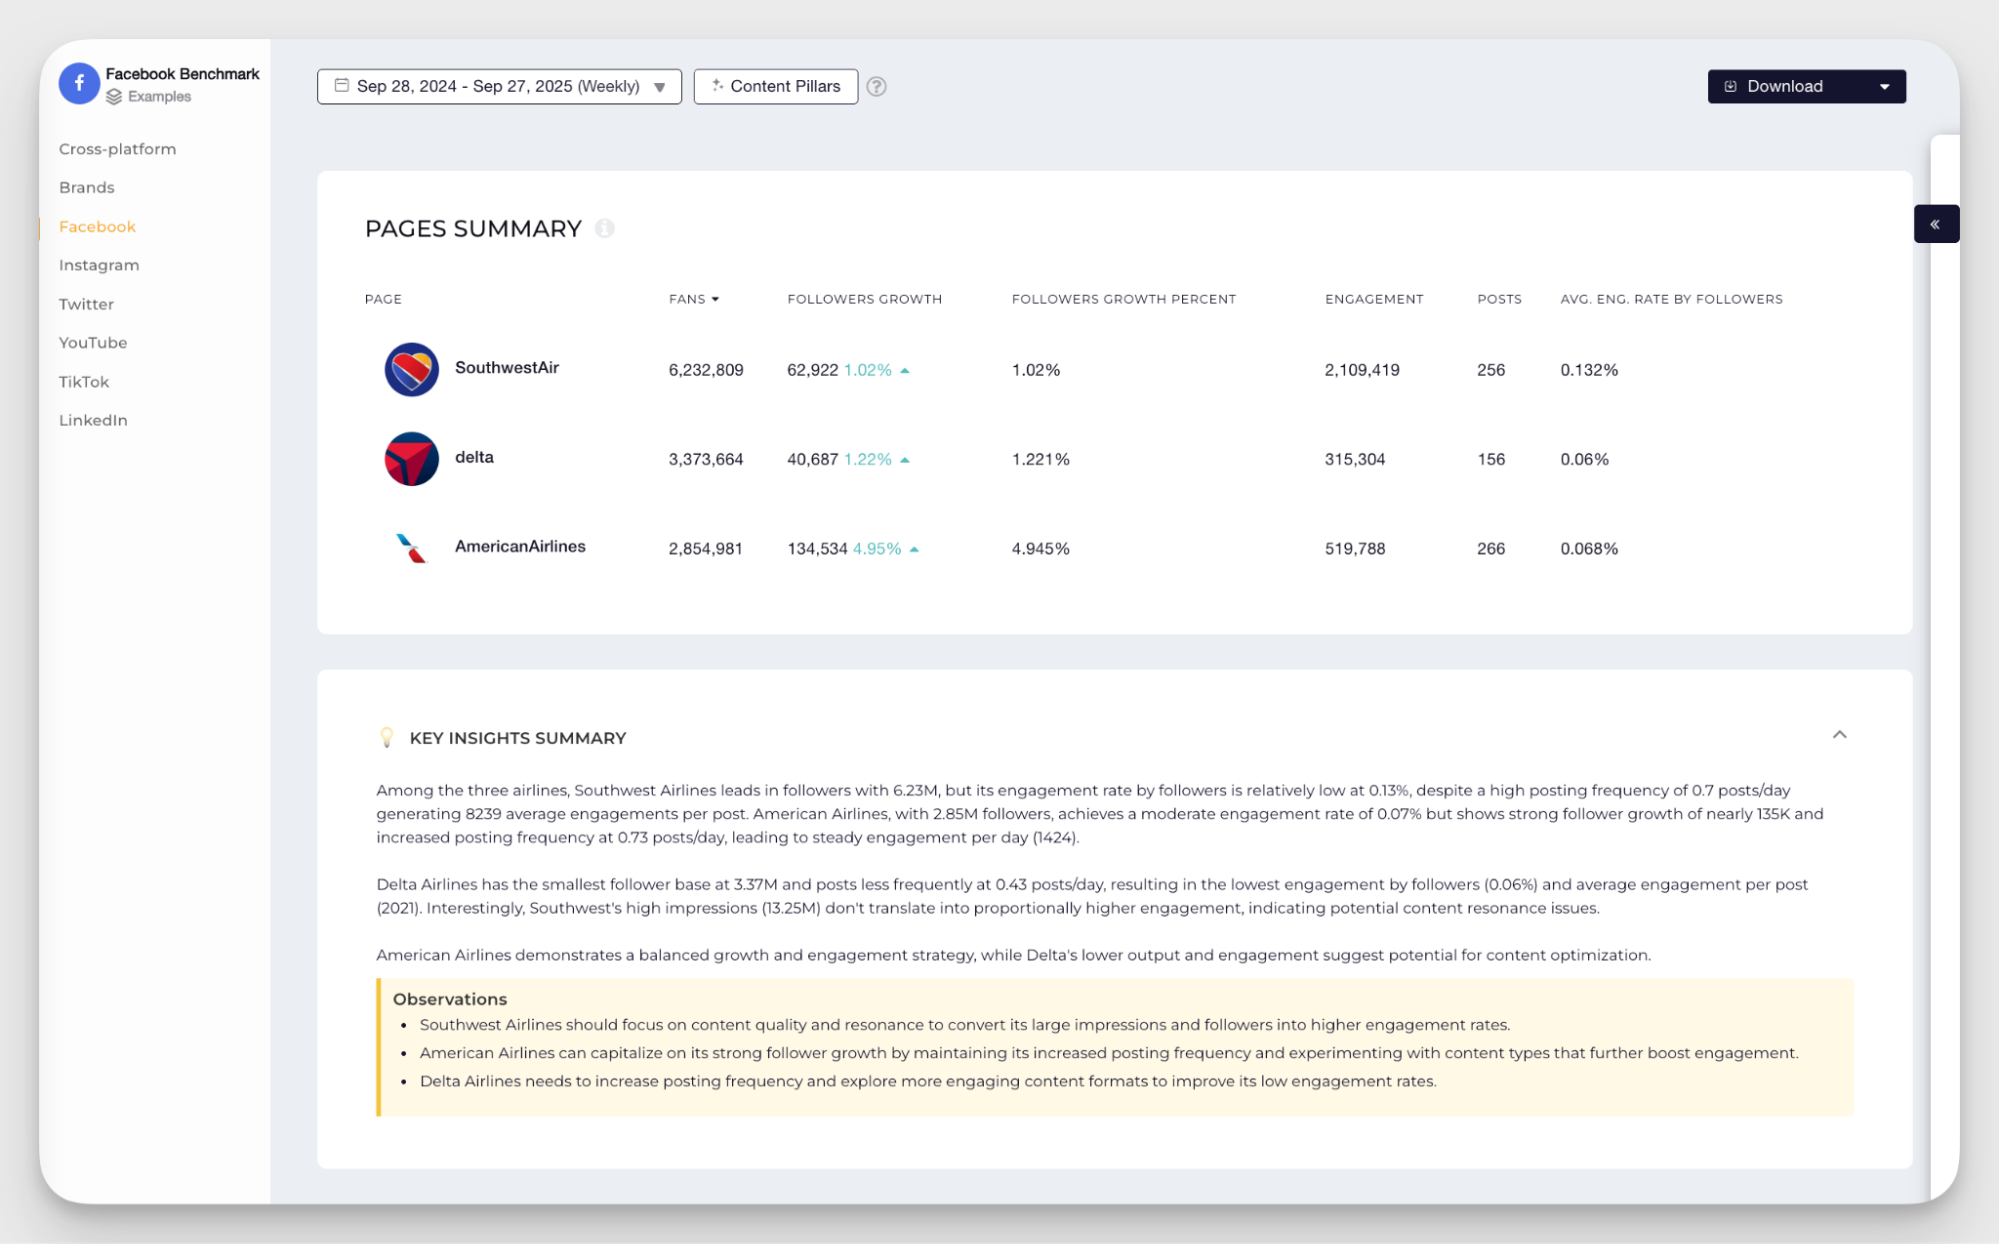Click the Engagement column header
The width and height of the screenshot is (1999, 1244).
pos(1373,299)
